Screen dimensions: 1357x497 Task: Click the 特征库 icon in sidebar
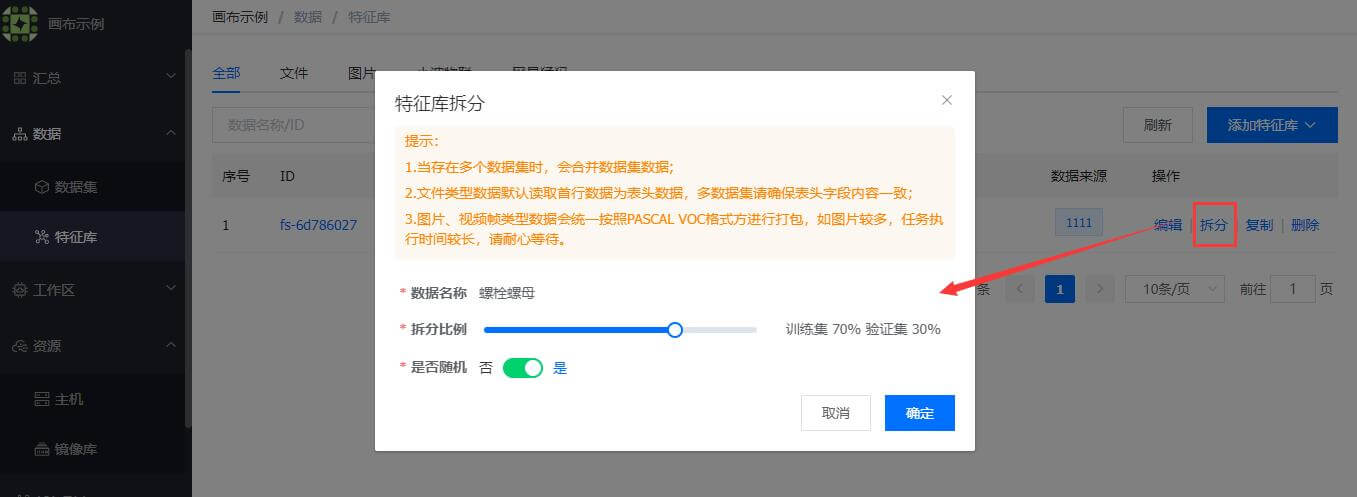click(x=42, y=237)
